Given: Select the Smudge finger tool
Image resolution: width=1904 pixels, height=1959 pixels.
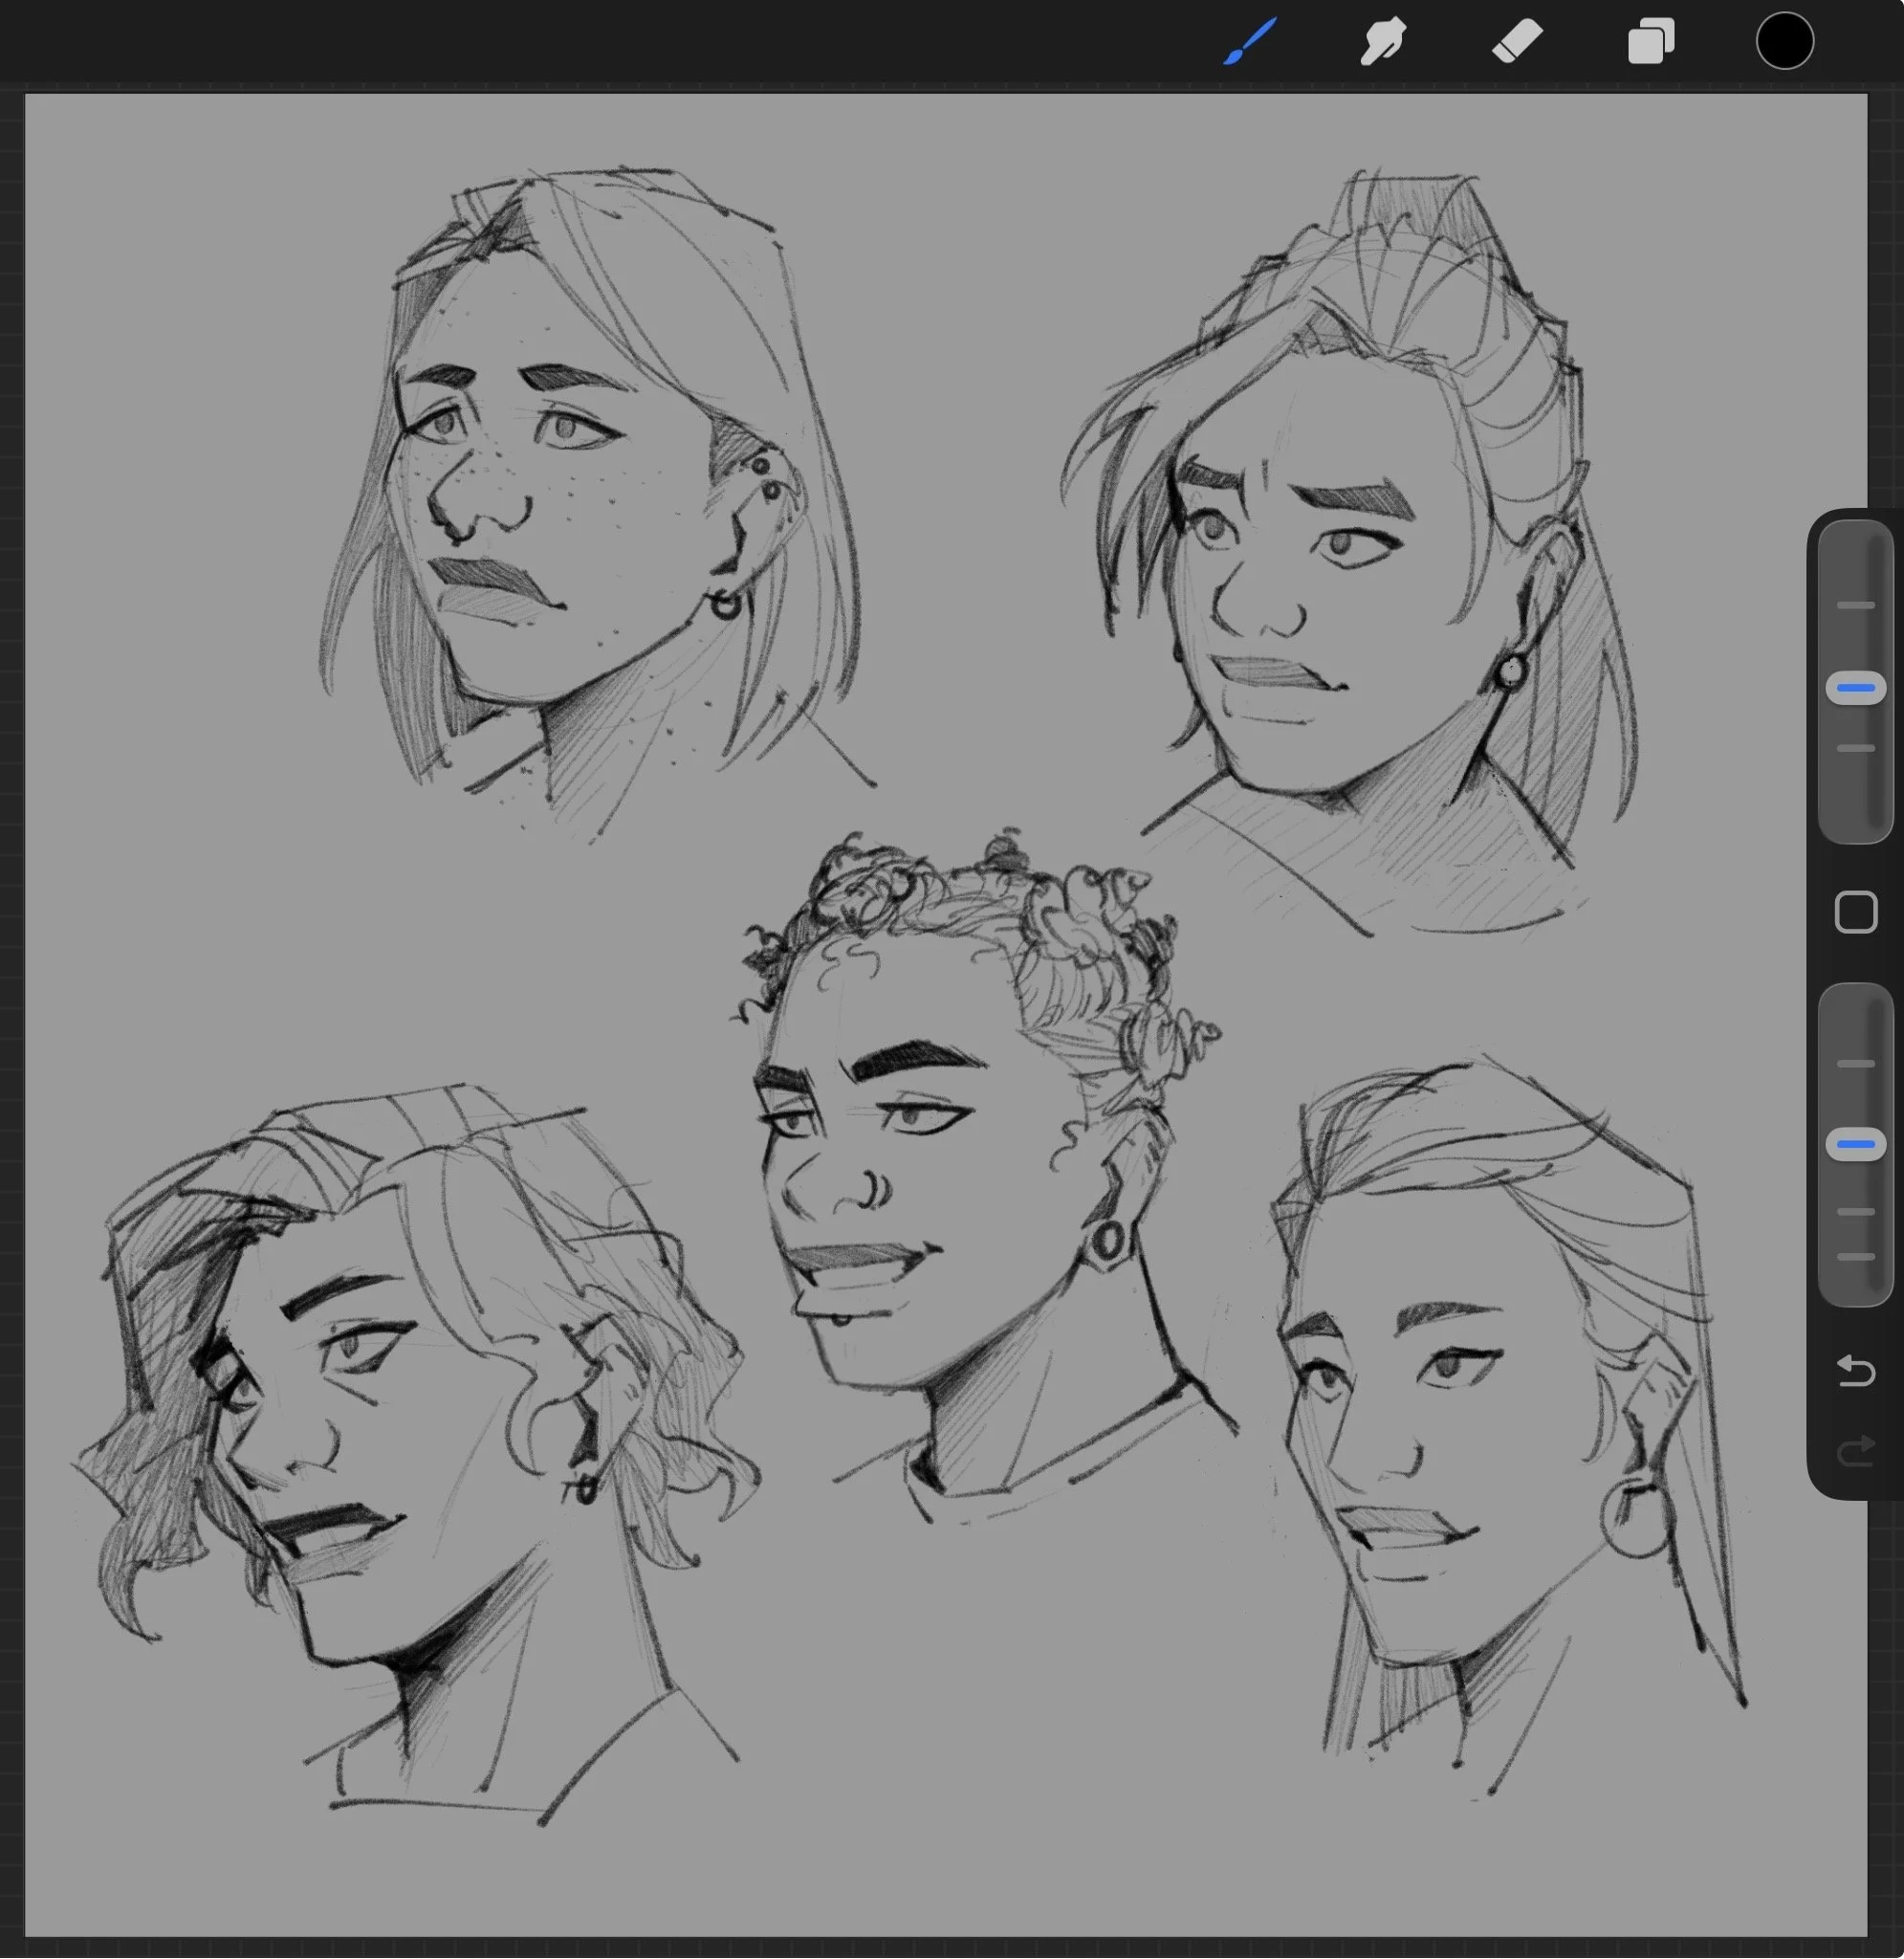Looking at the screenshot, I should point(1383,42).
